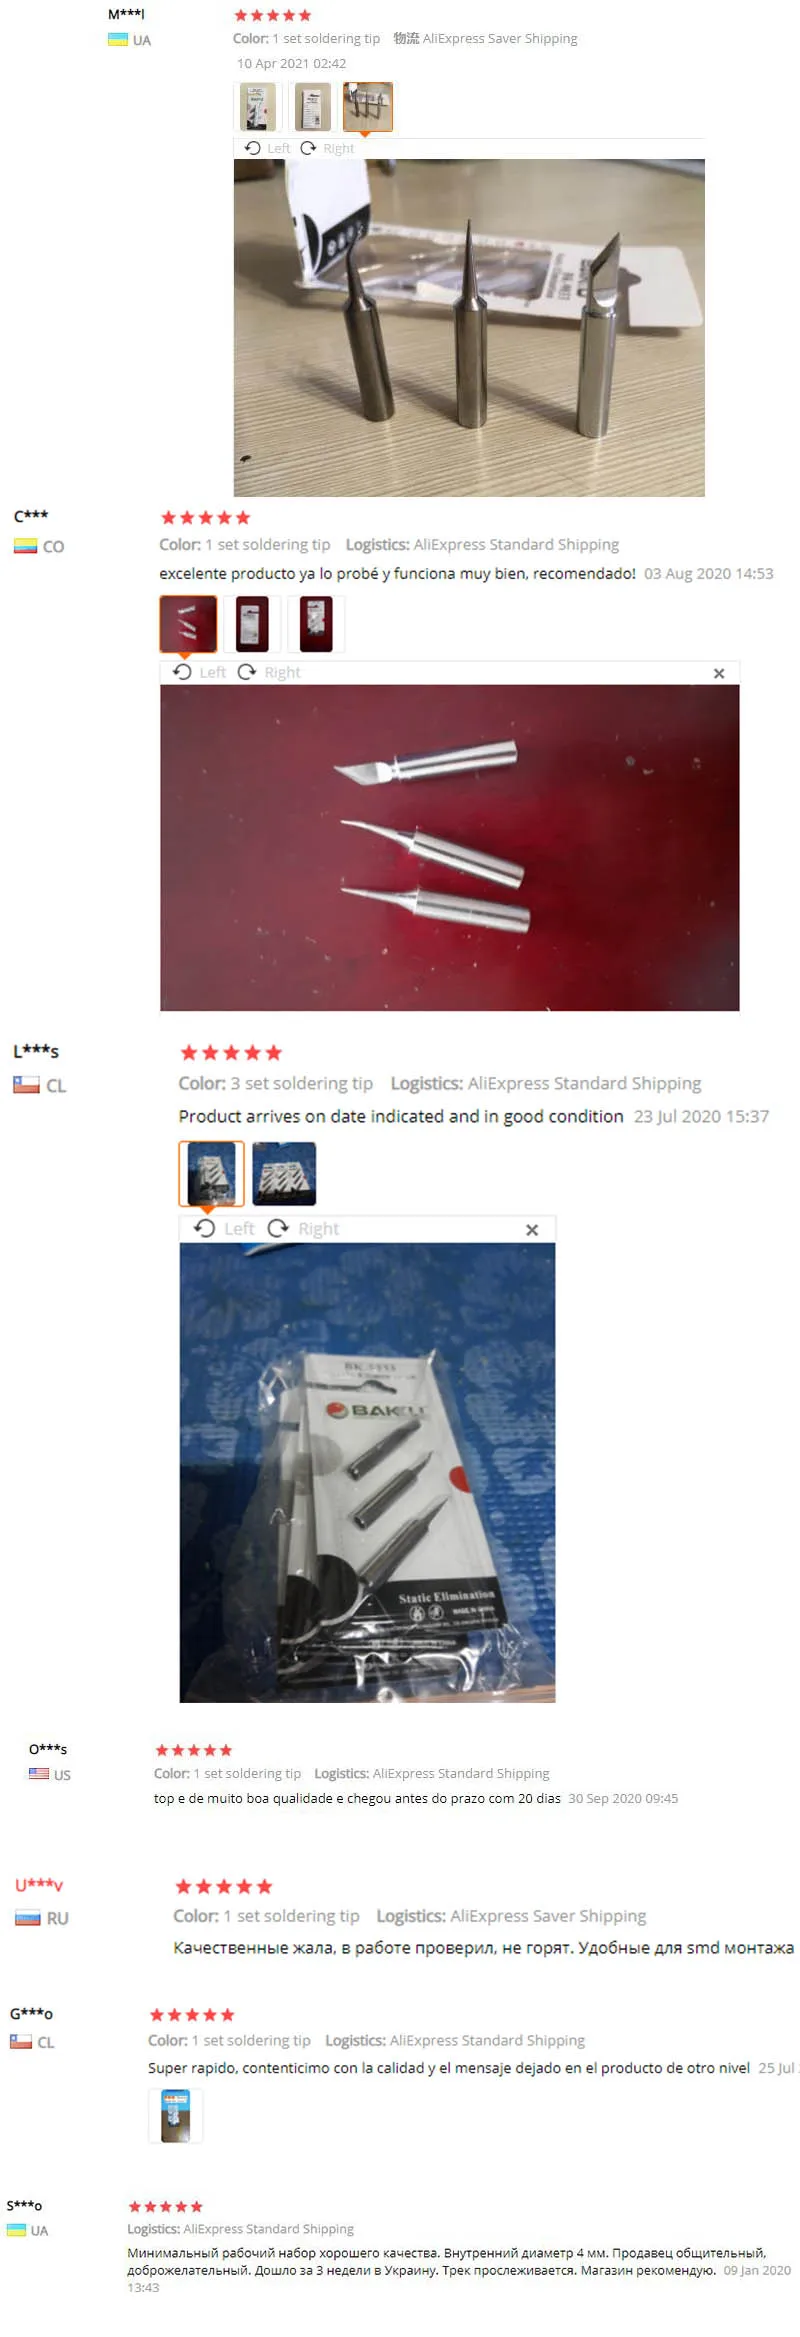Rotate M***l's review photo right

(x=327, y=148)
